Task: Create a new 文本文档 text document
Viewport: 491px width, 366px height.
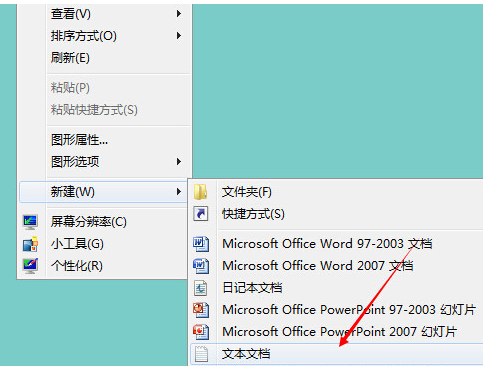Action: 336,354
